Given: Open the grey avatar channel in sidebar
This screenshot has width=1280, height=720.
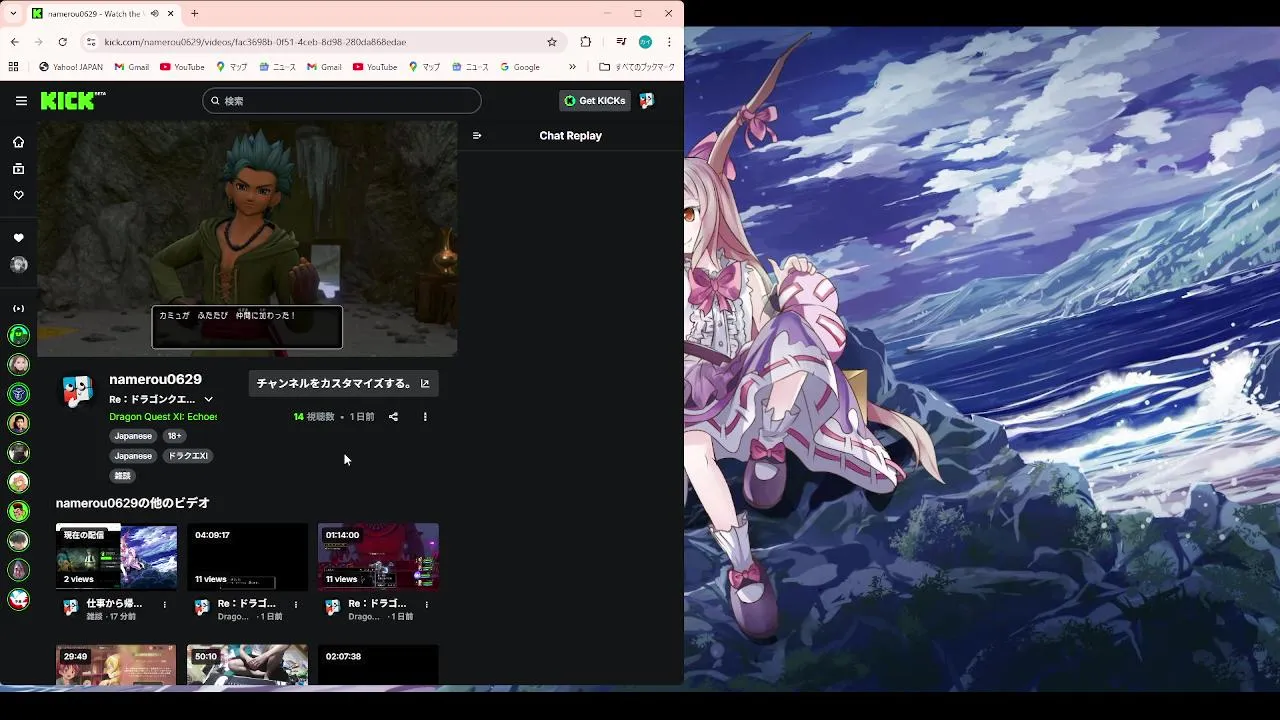Looking at the screenshot, I should click(x=18, y=265).
